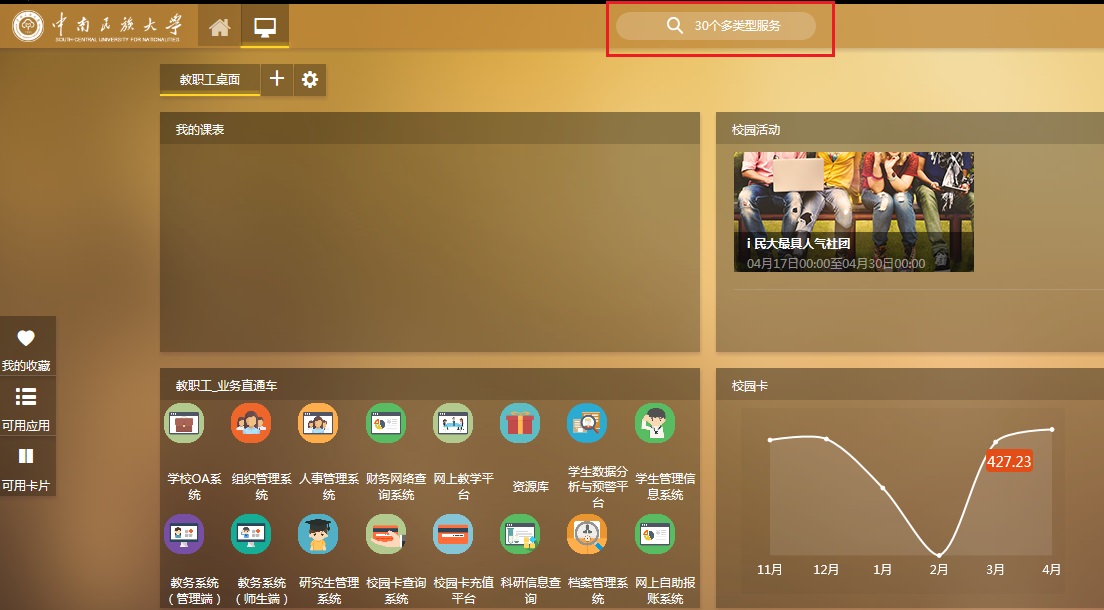This screenshot has height=610, width=1104.
Task: Select the desktop monitor icon tab
Action: (x=265, y=27)
